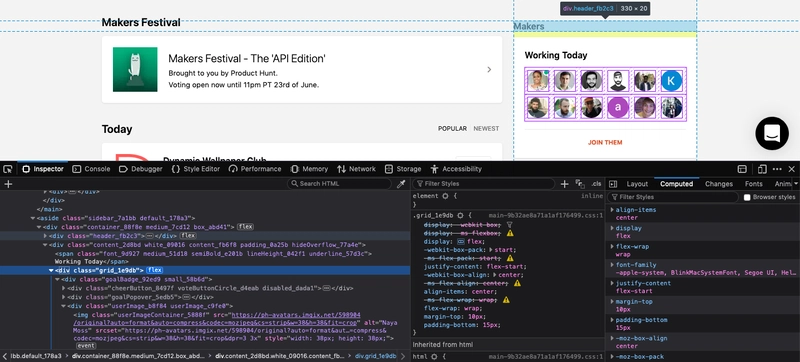Open the Console panel
800x362 pixels.
(91, 169)
